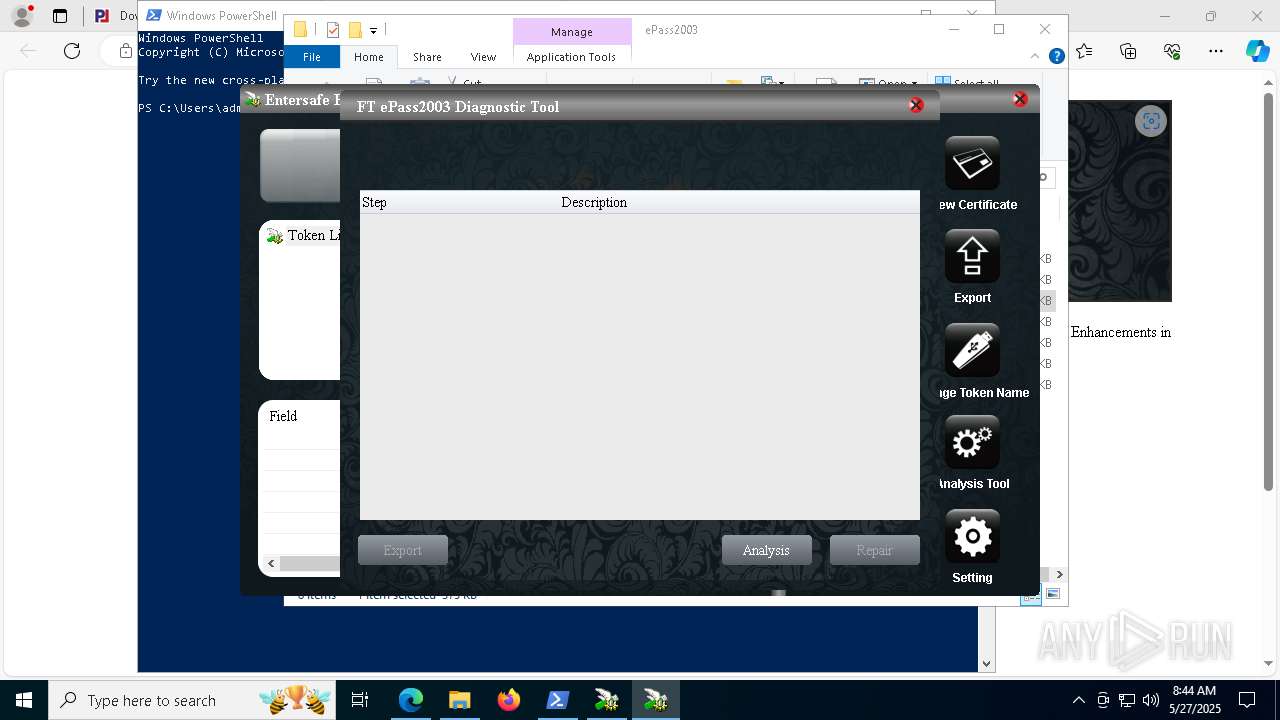The width and height of the screenshot is (1280, 720).
Task: Open the View Certificate card icon
Action: click(972, 163)
